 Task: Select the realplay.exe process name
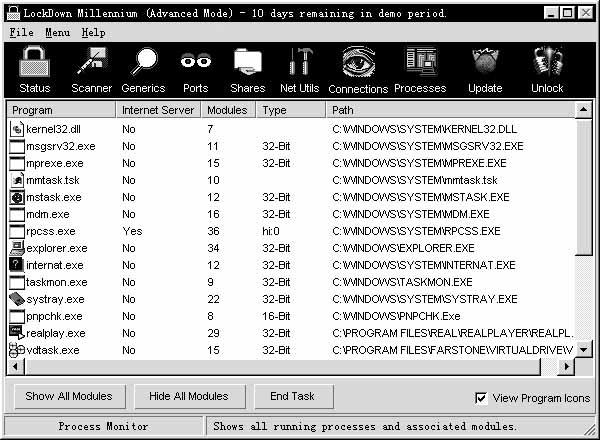55,333
